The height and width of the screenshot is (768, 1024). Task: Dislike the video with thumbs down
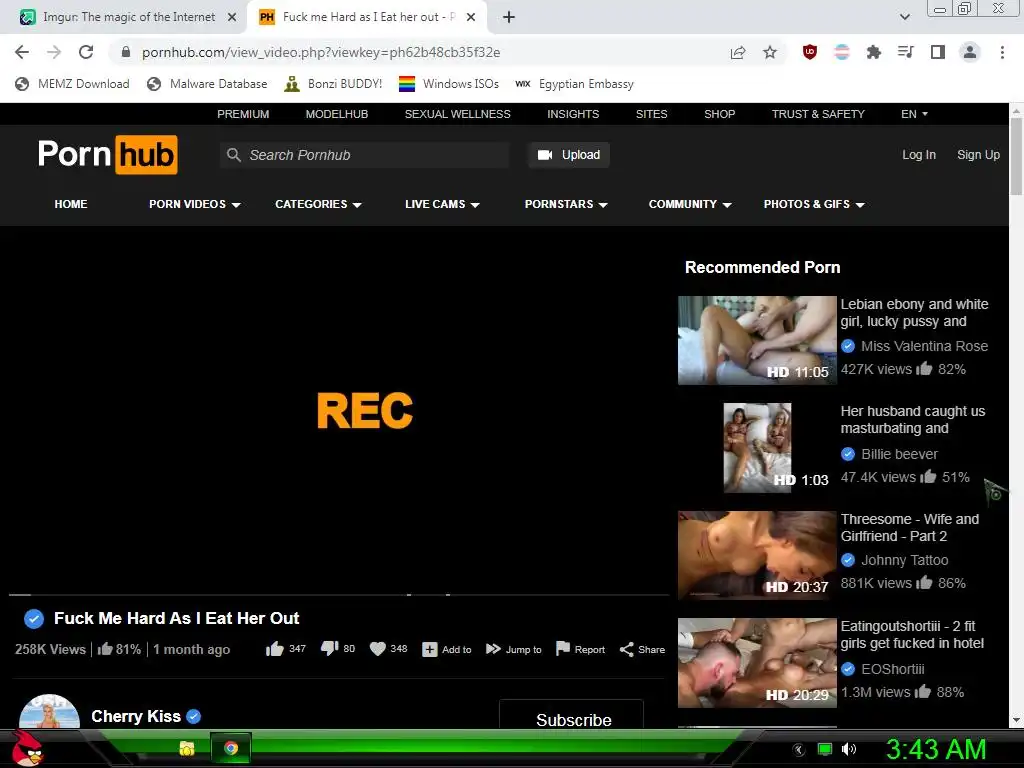pyautogui.click(x=329, y=648)
